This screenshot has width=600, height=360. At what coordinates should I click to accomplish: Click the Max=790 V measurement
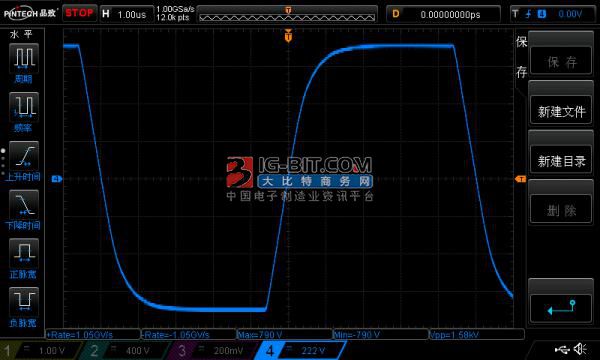pyautogui.click(x=284, y=335)
